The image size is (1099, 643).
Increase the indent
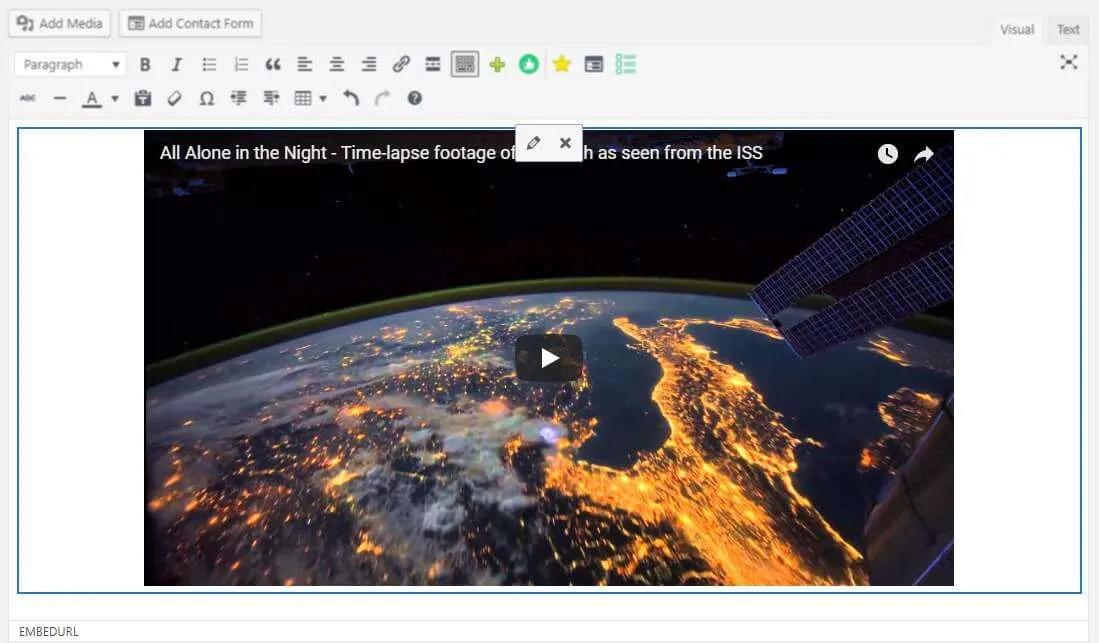pyautogui.click(x=271, y=98)
